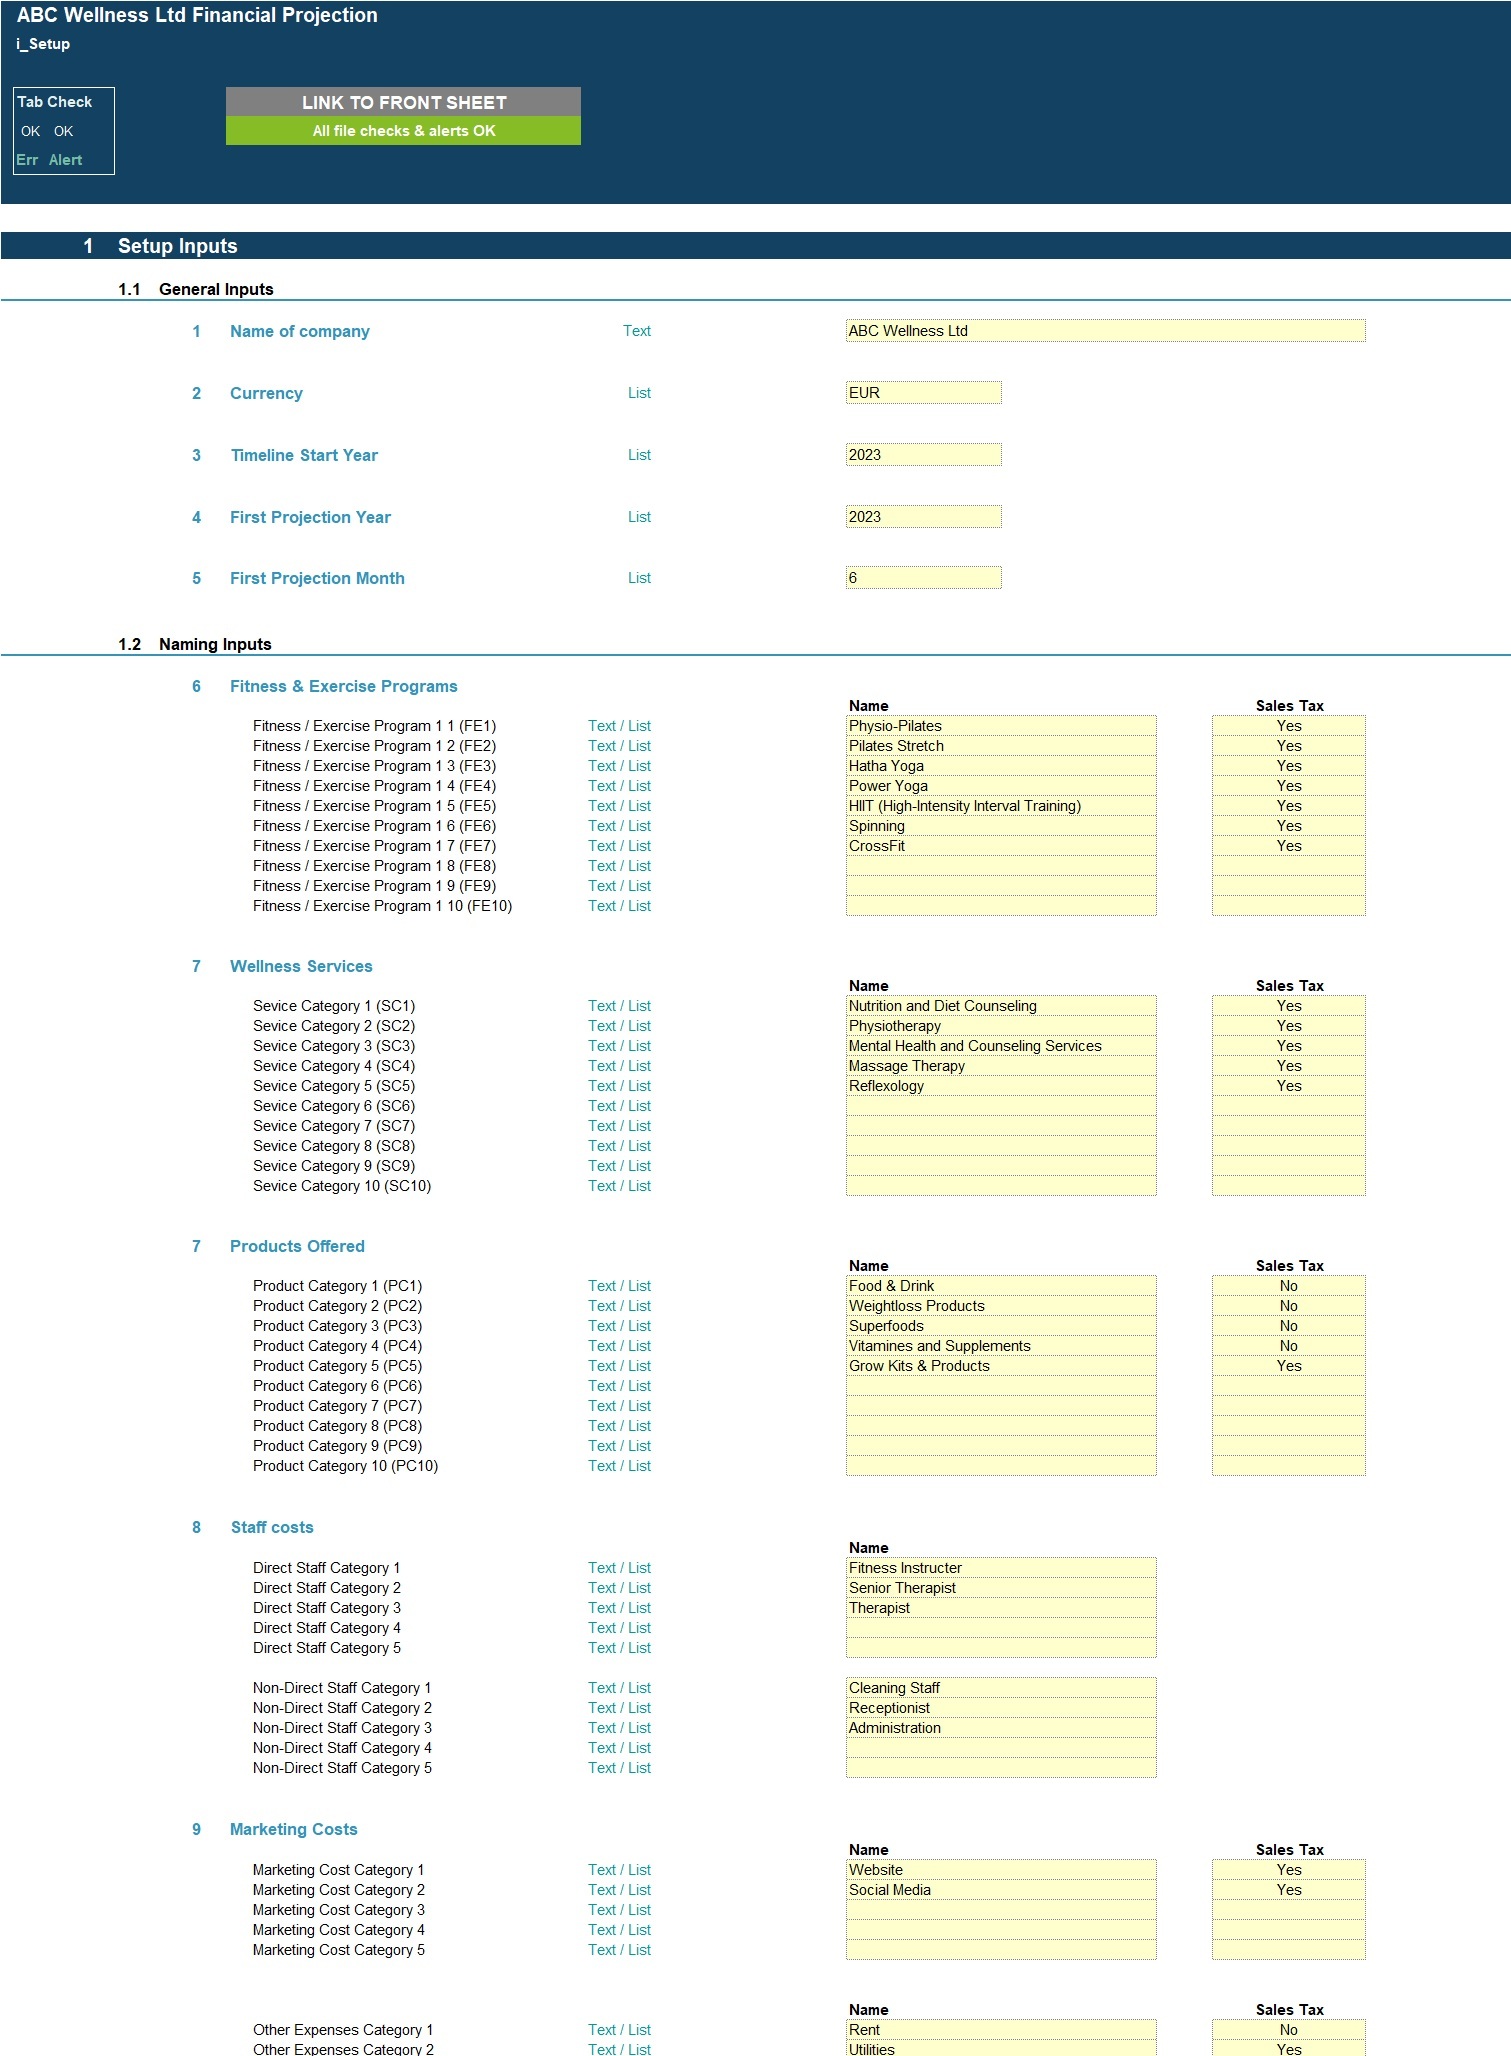1511x2056 pixels.
Task: Open Sales Tax dropdown for Grow Kits & Products
Action: click(1288, 1366)
